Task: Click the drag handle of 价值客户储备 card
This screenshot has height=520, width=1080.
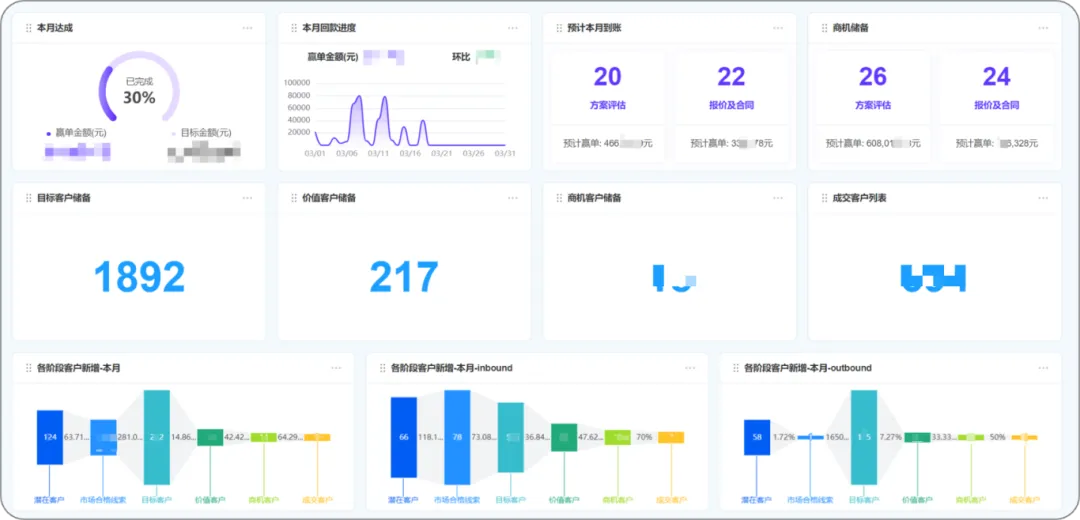Action: click(293, 198)
